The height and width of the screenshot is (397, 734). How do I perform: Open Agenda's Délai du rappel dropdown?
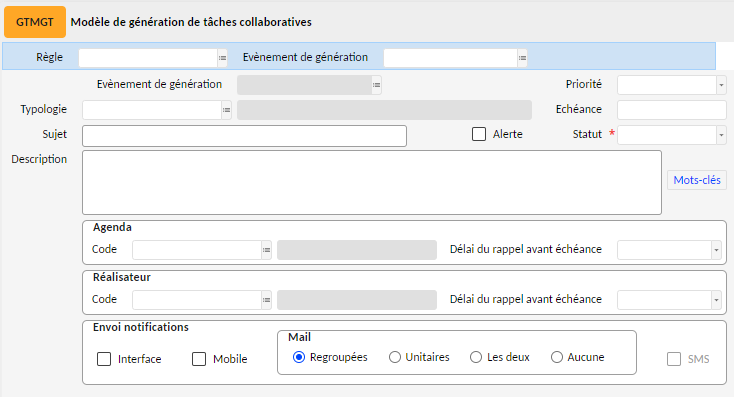click(716, 250)
